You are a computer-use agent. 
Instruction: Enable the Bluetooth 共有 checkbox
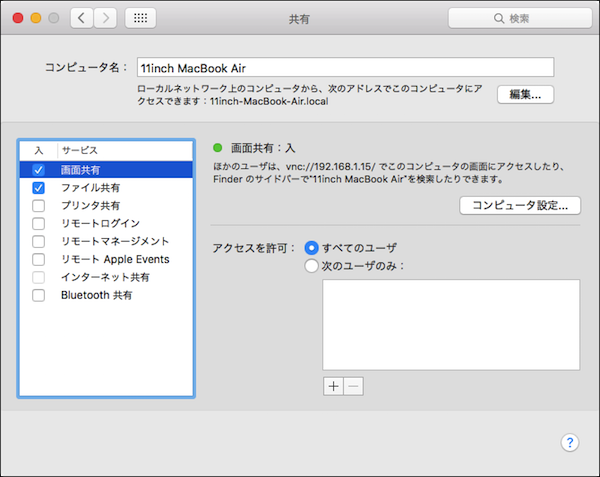click(38, 295)
